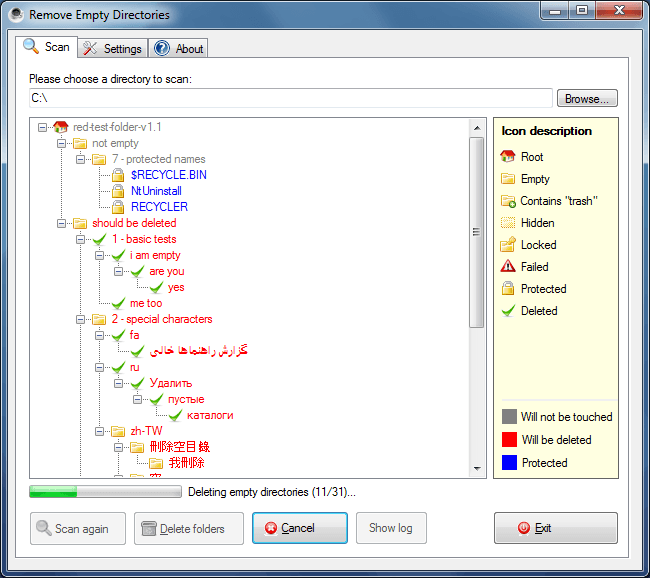Viewport: 650px width, 578px height.
Task: Collapse the 'not empty' tree node
Action: [x=61, y=143]
